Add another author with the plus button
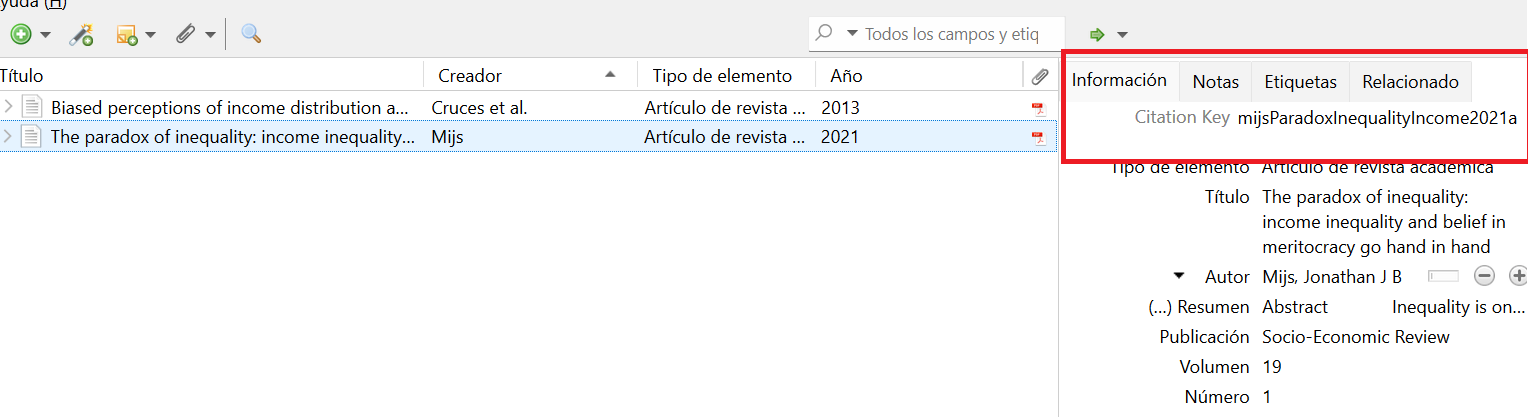1528x417 pixels. (1518, 276)
